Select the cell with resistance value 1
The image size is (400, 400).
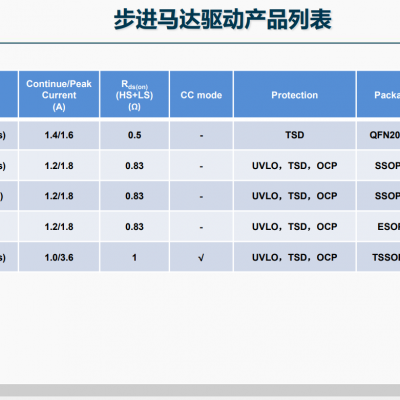[x=135, y=257]
